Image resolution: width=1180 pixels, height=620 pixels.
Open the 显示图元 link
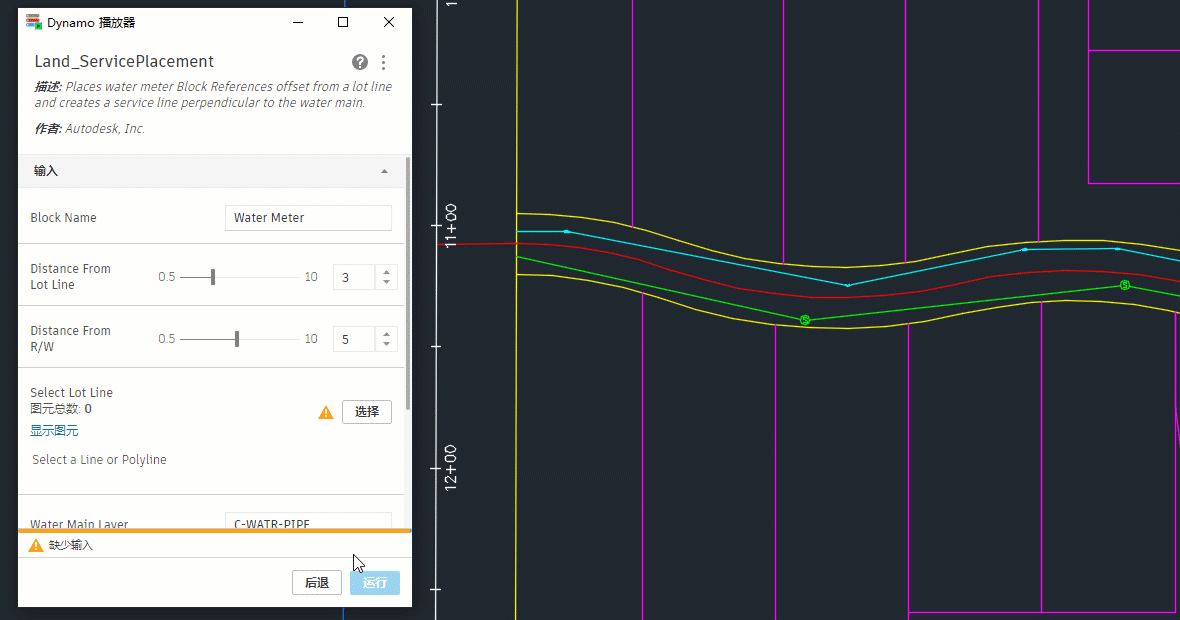(x=54, y=430)
